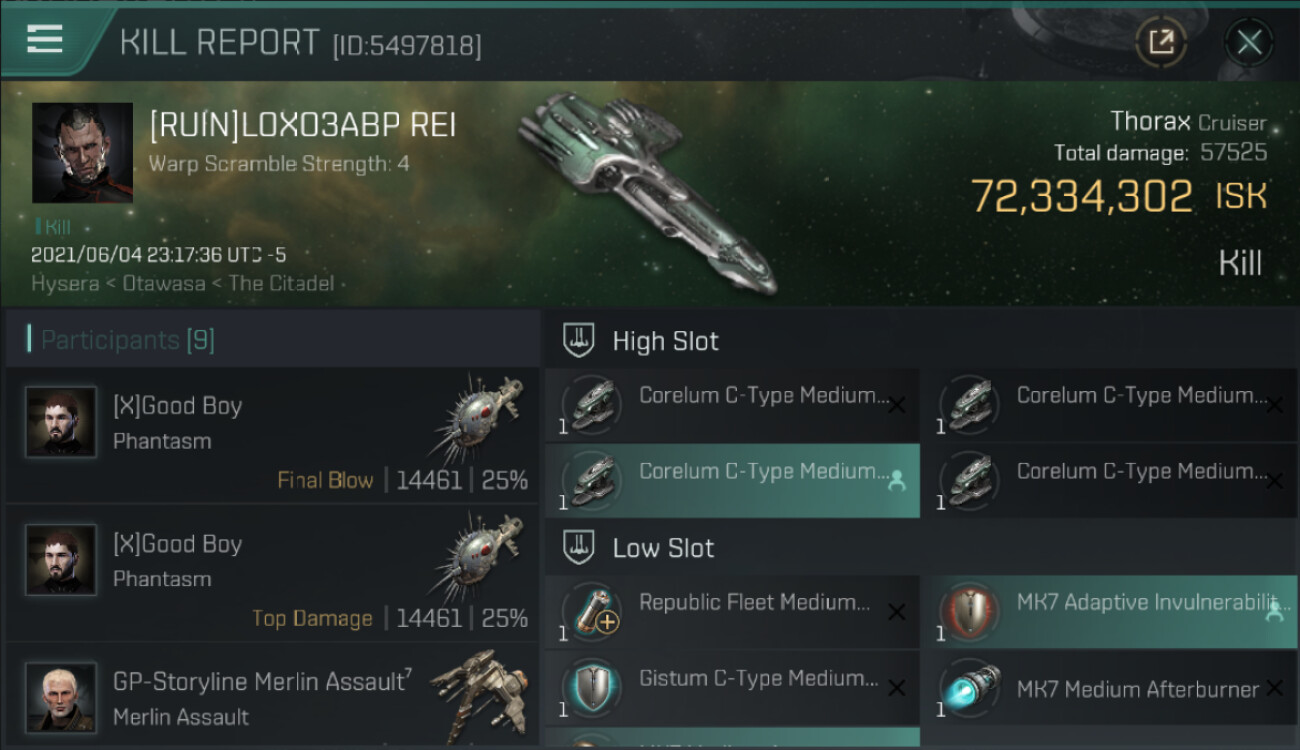Close the kill report window
Image resolution: width=1300 pixels, height=750 pixels.
(1249, 42)
